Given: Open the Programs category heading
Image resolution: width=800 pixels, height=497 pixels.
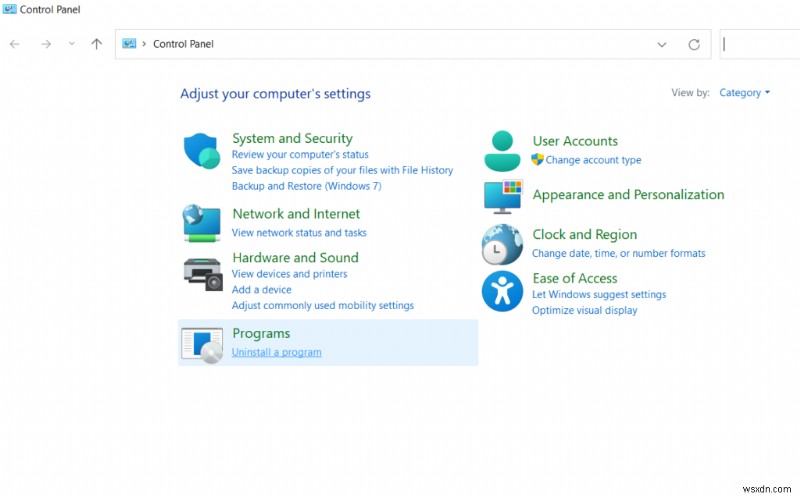Looking at the screenshot, I should pos(261,333).
